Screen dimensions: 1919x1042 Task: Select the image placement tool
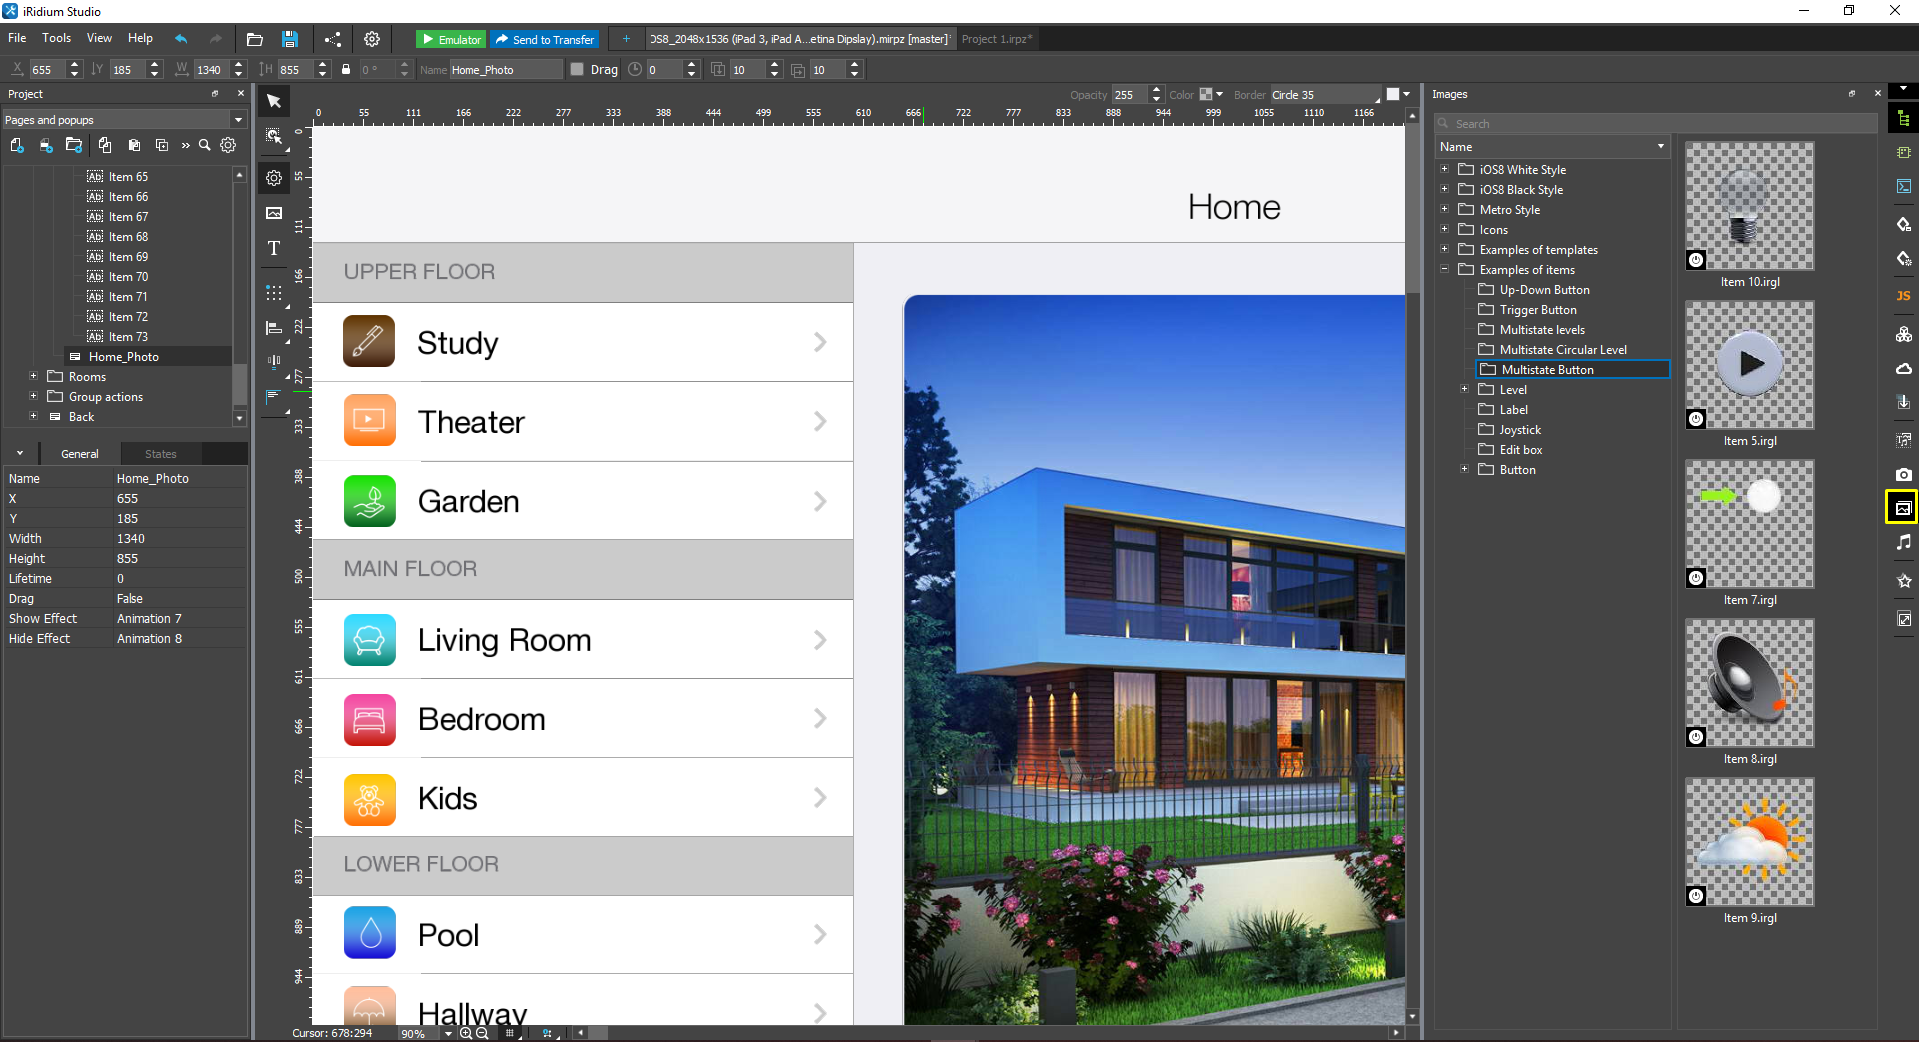coord(273,213)
